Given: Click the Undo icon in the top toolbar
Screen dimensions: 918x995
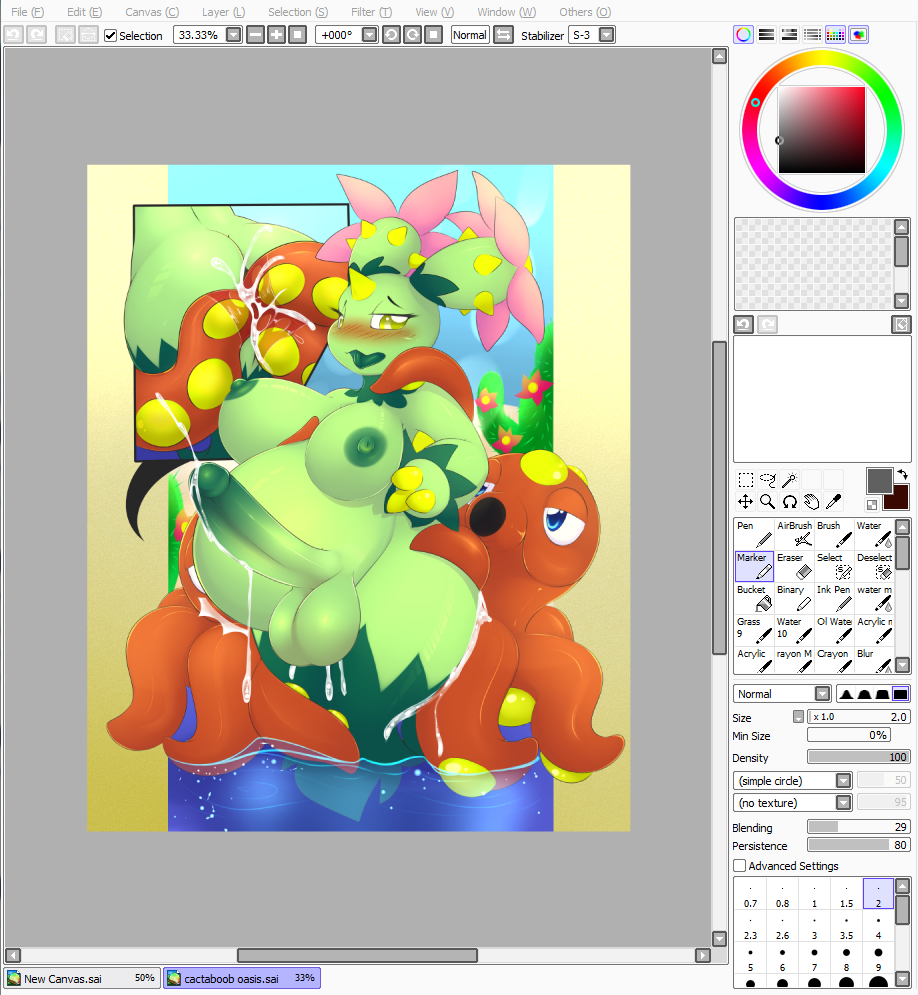Looking at the screenshot, I should (x=14, y=35).
